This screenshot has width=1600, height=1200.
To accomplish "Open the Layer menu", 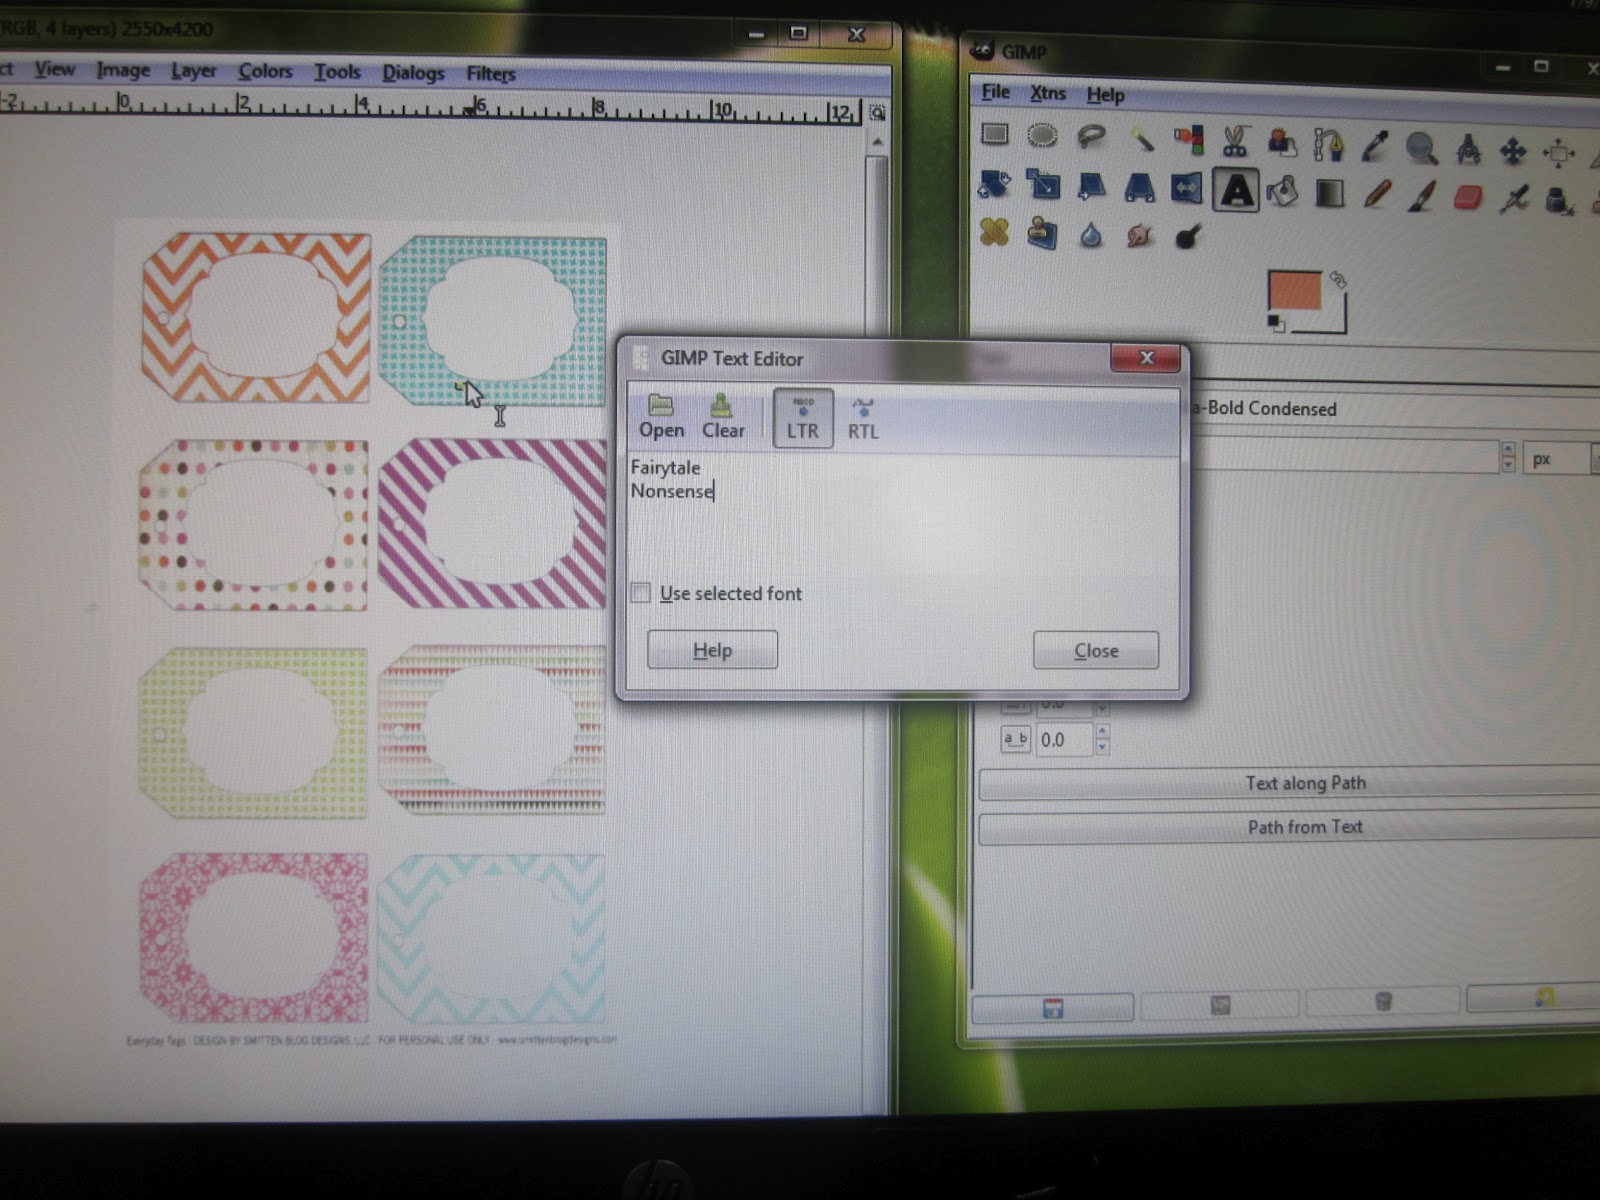I will pos(193,71).
